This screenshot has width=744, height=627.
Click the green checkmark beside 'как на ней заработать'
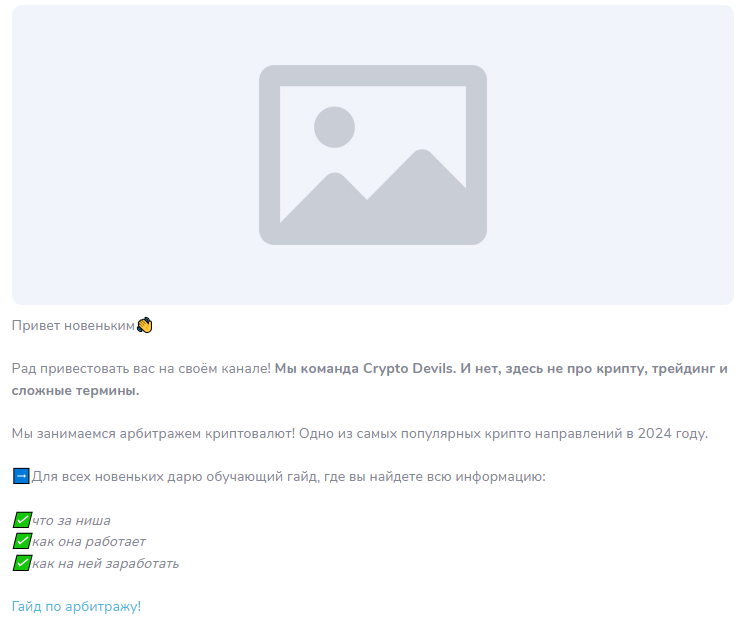[x=22, y=563]
